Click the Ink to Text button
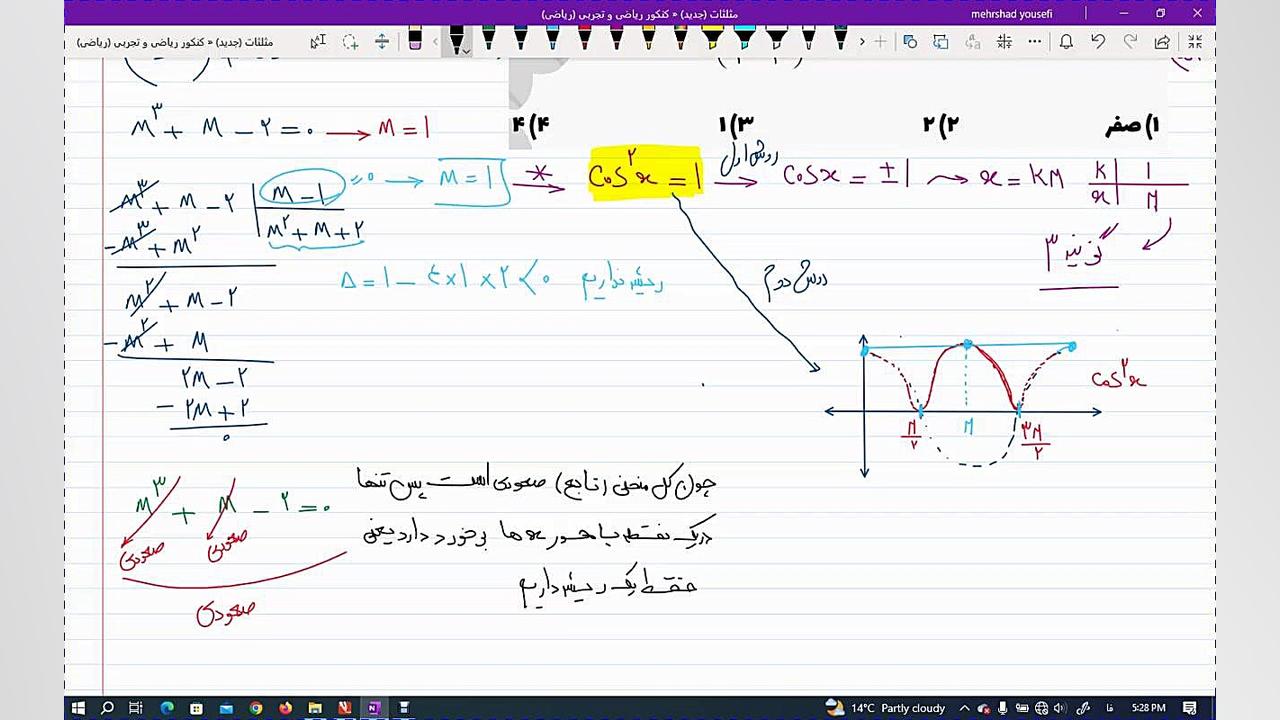This screenshot has height=720, width=1280. coord(973,42)
